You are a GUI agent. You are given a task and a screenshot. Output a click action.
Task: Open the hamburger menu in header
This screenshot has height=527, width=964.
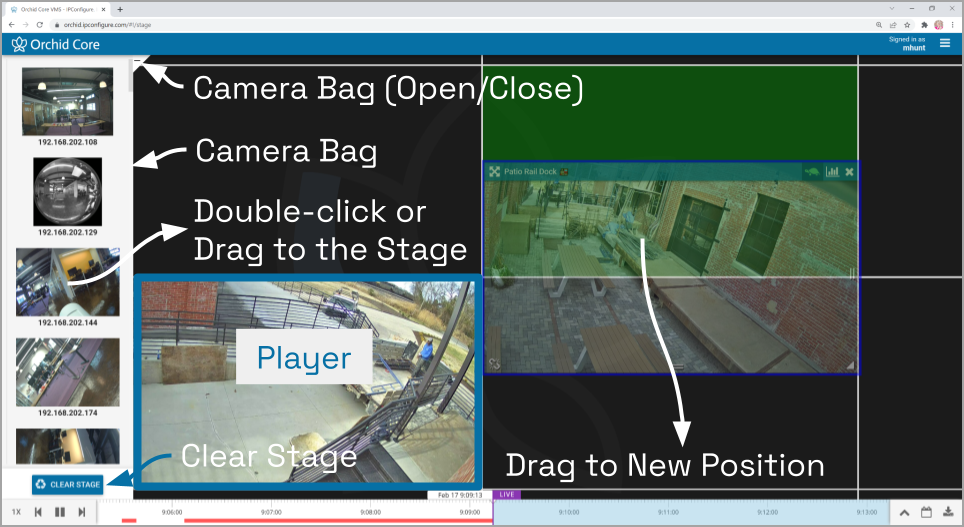point(945,43)
